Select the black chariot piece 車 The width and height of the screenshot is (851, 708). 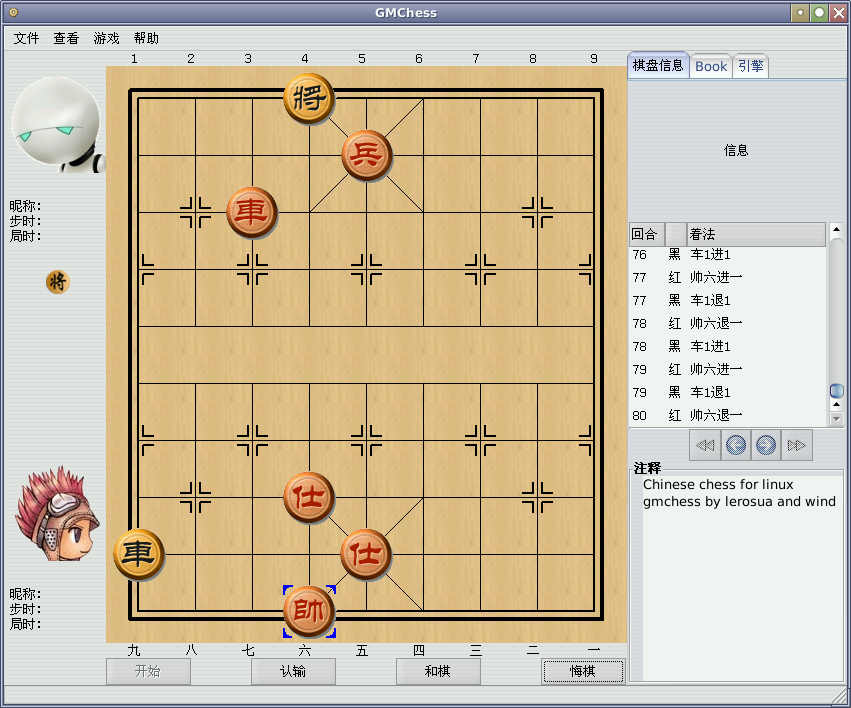tap(138, 554)
